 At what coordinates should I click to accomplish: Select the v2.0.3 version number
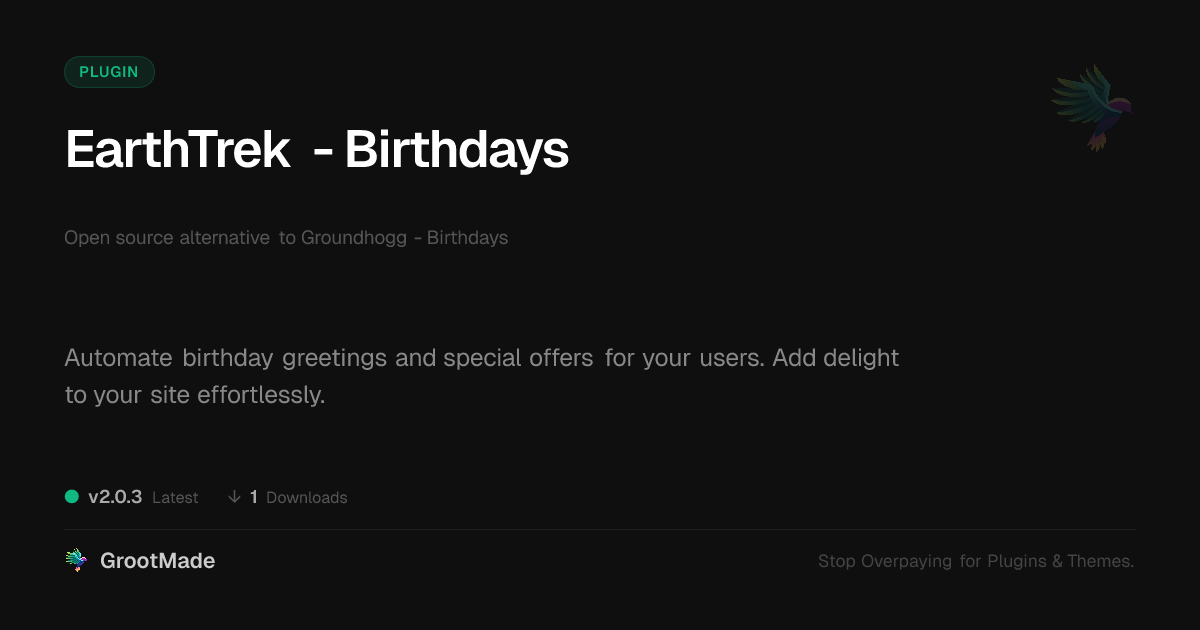(115, 497)
